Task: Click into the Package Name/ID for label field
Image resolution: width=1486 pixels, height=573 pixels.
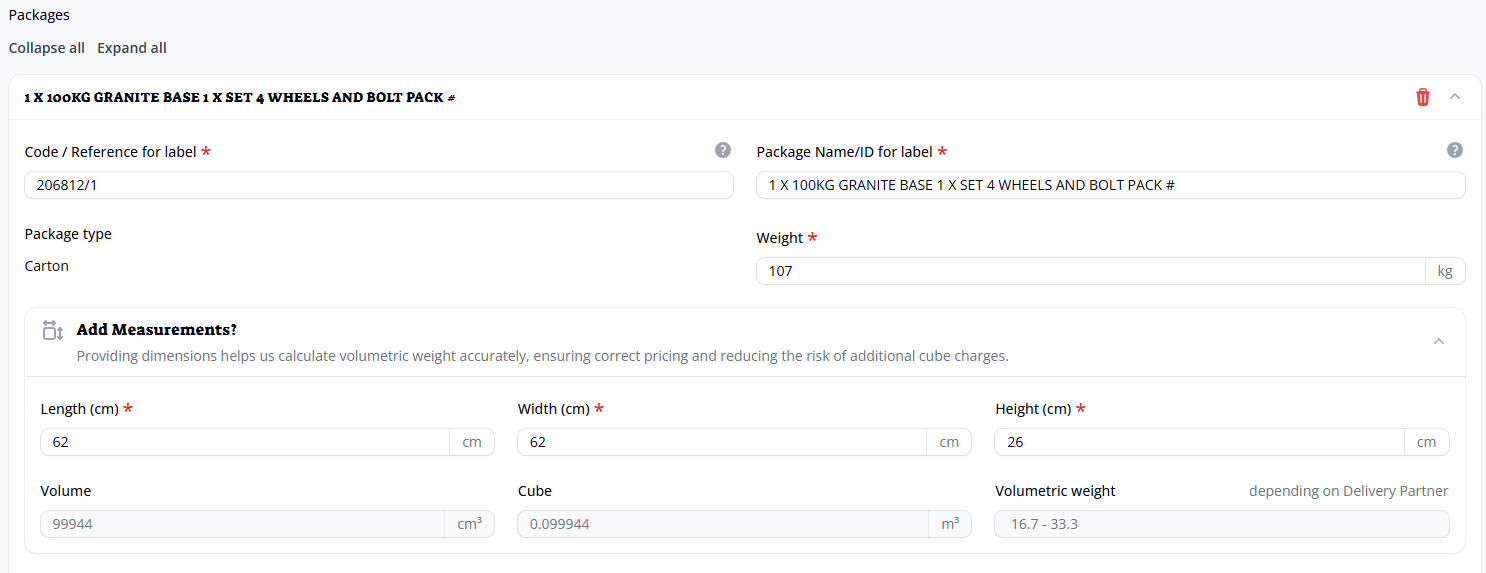Action: tap(1110, 185)
